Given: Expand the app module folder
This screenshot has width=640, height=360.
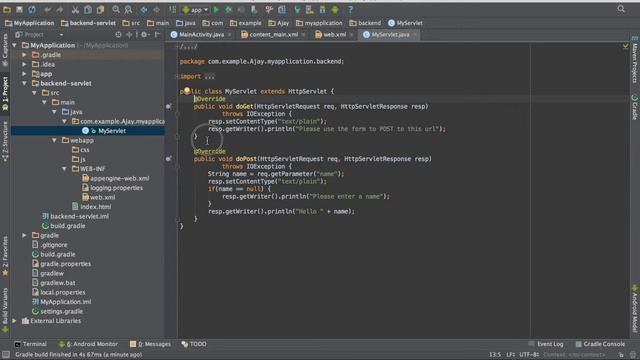Looking at the screenshot, I should tap(24, 74).
